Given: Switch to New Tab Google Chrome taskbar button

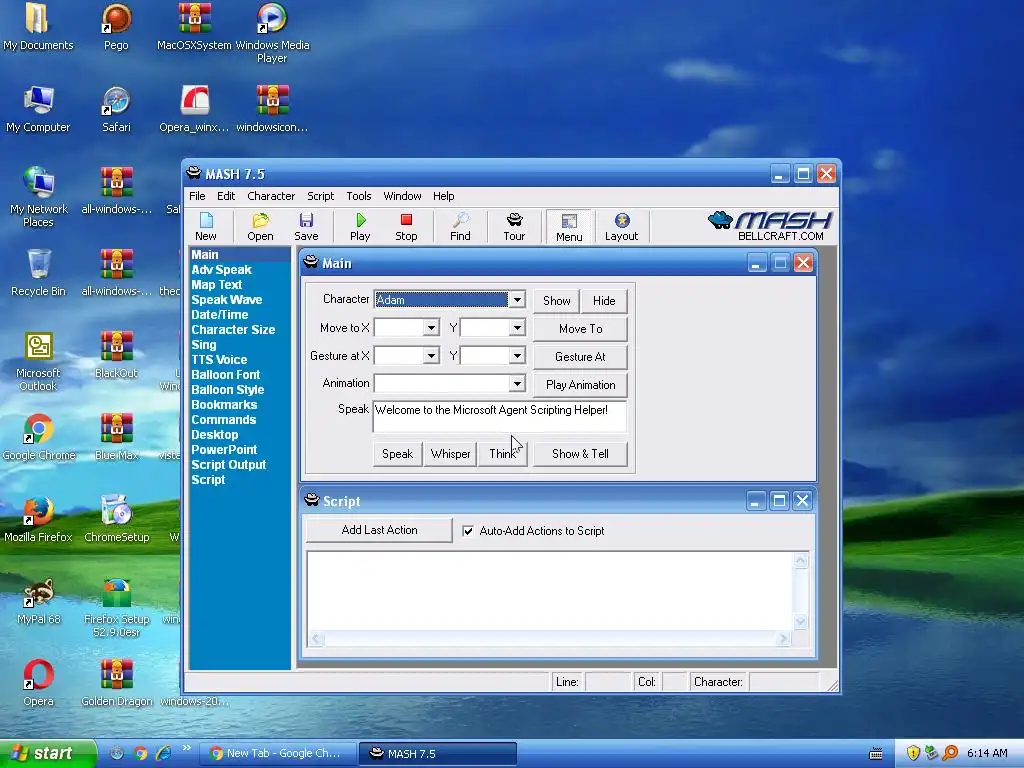Looking at the screenshot, I should (277, 754).
